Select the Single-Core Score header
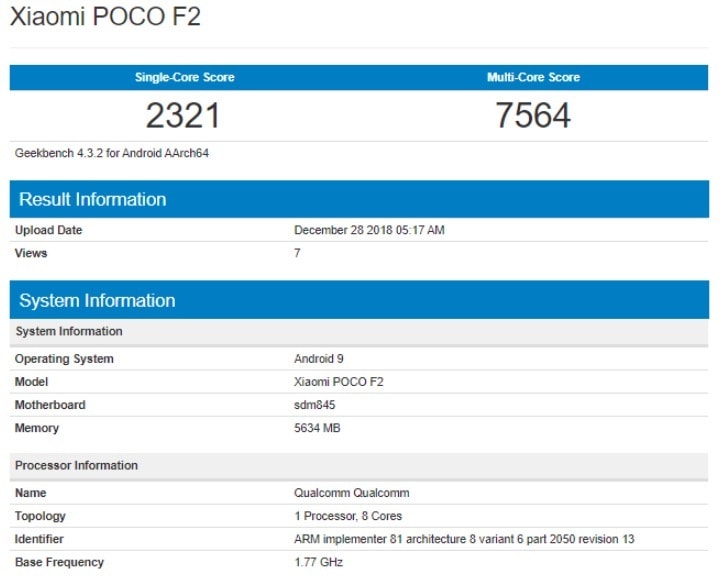 pyautogui.click(x=184, y=77)
